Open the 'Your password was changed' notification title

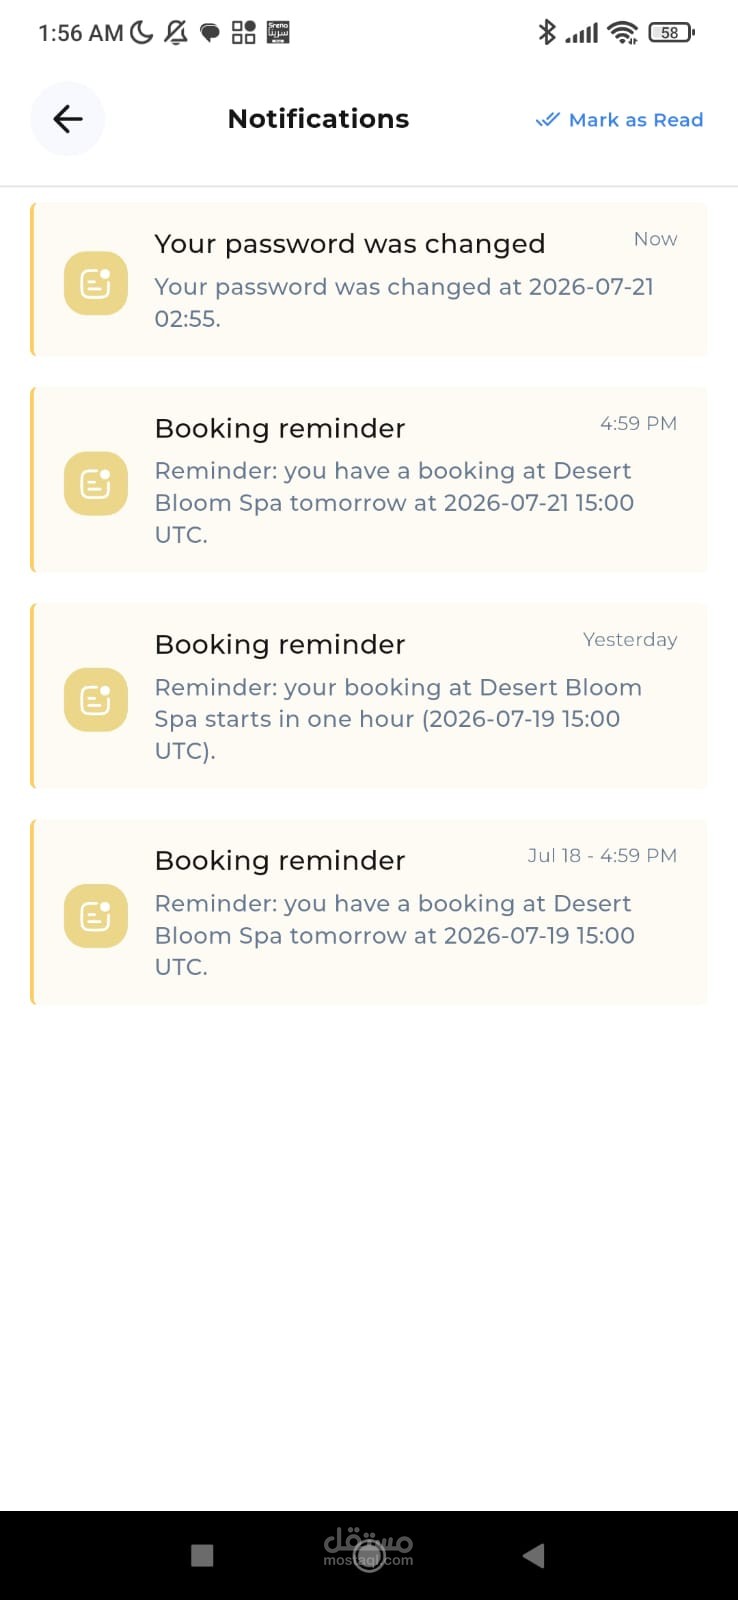(x=350, y=244)
